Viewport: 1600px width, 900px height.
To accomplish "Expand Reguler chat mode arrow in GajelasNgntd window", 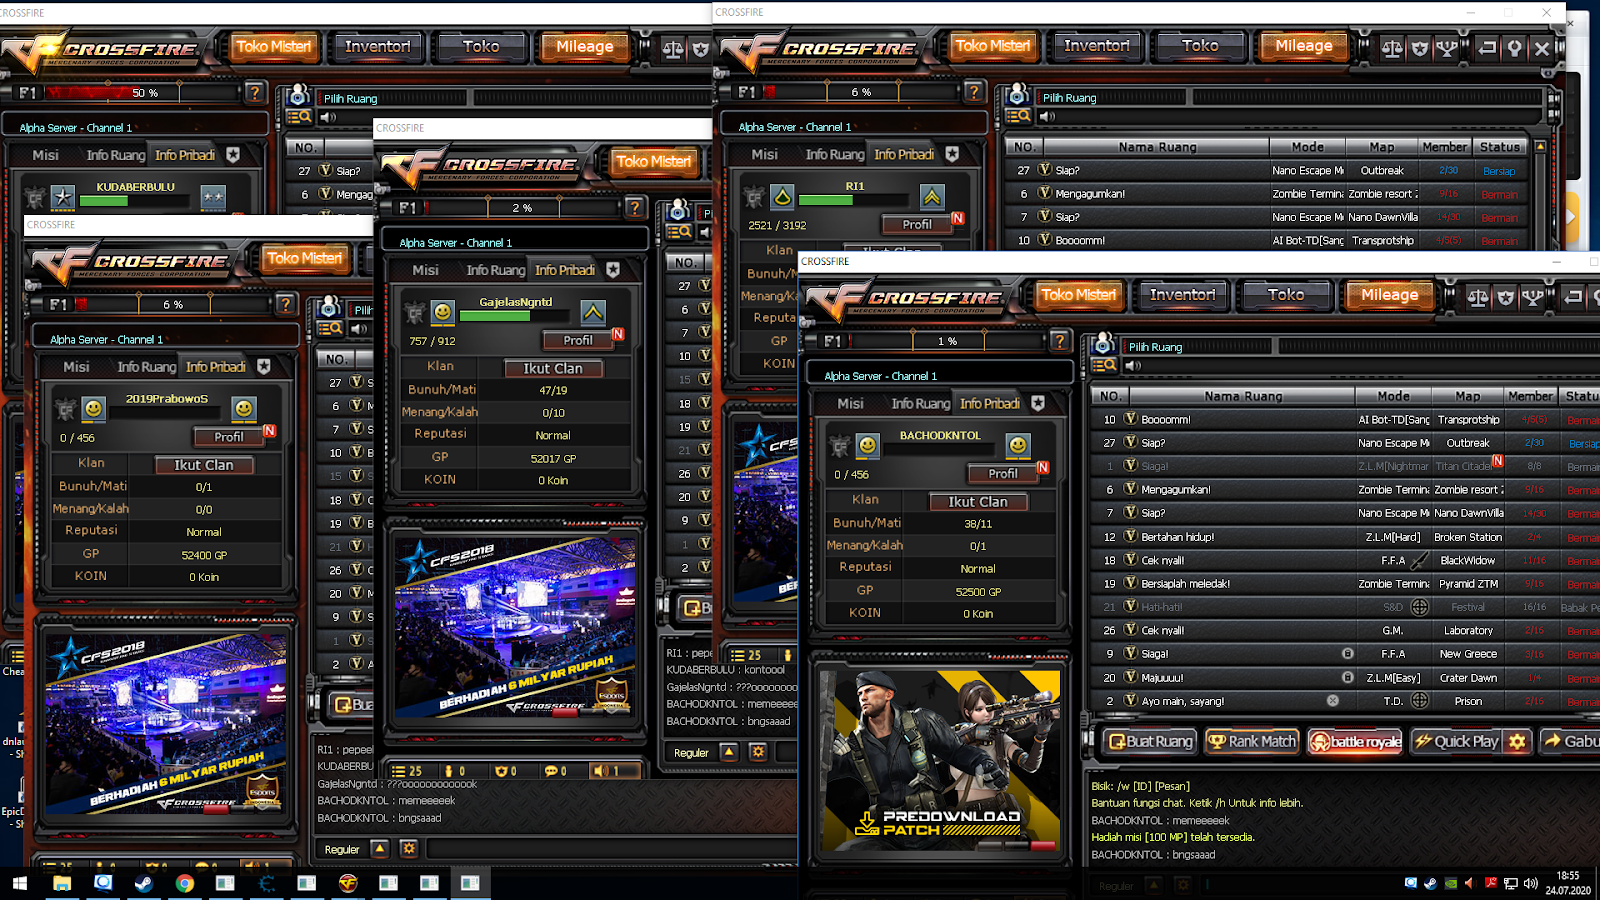I will (x=729, y=752).
